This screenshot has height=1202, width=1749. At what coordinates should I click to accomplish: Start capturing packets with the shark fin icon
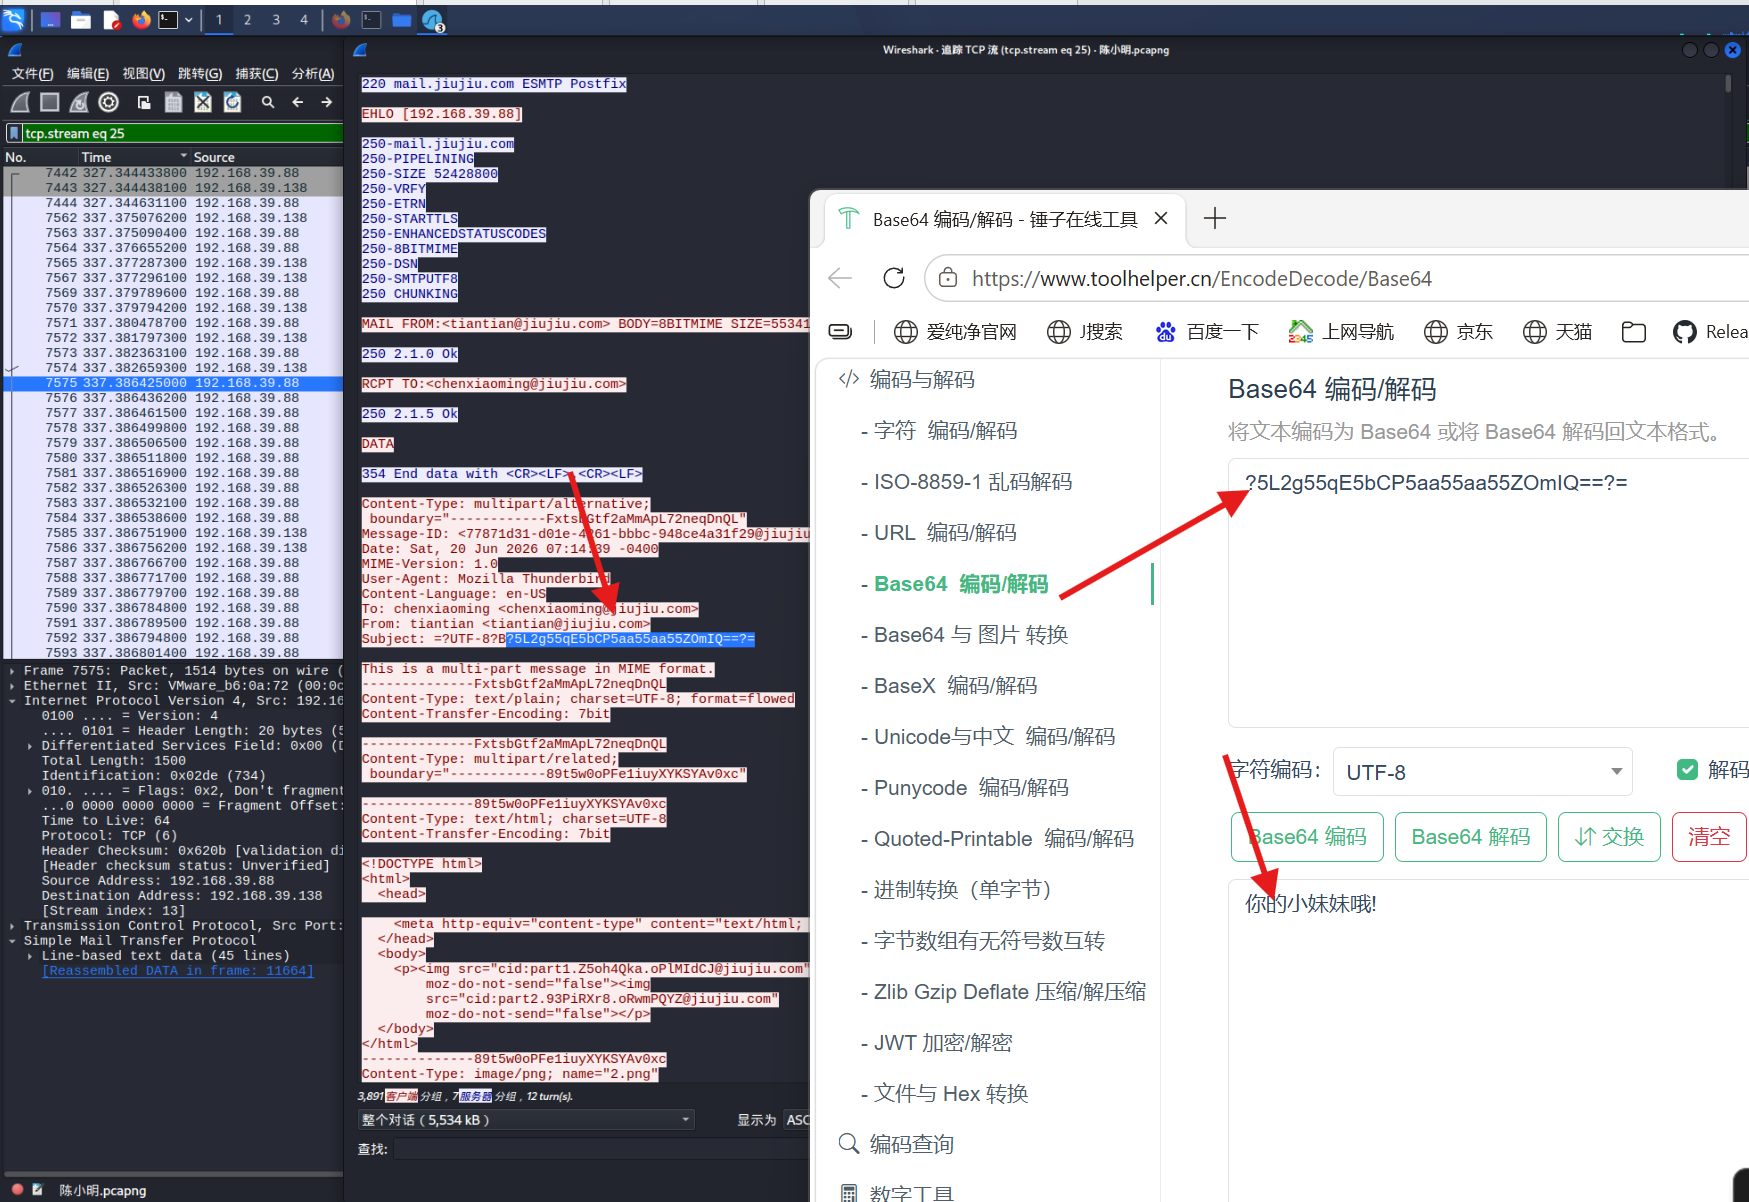[20, 102]
